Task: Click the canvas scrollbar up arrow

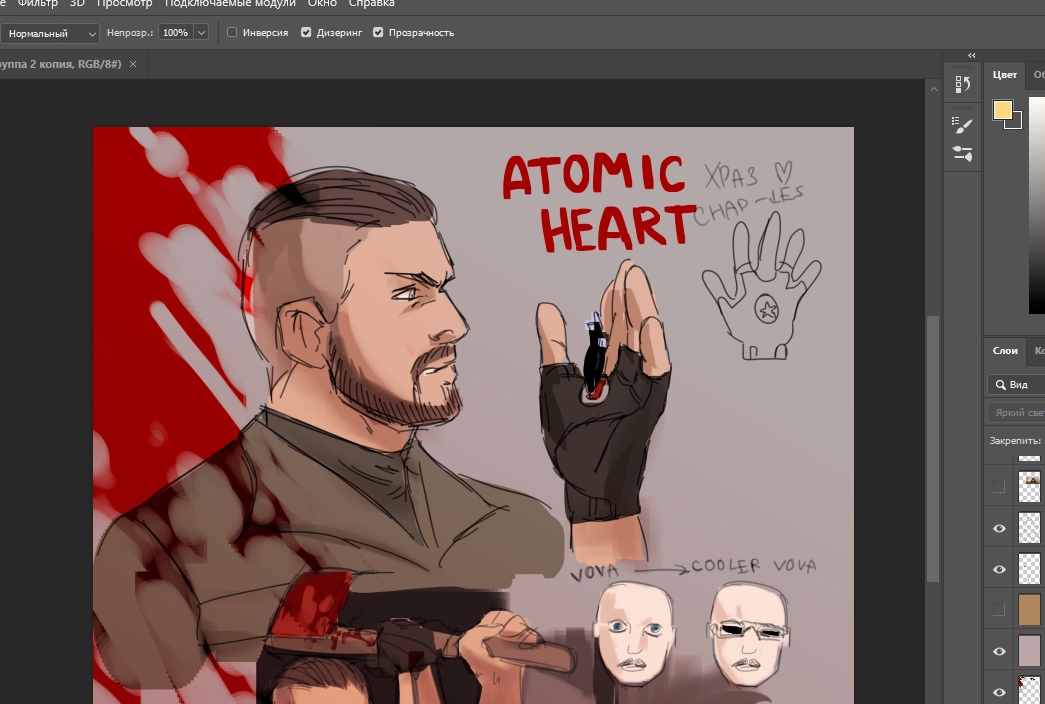Action: coord(933,89)
